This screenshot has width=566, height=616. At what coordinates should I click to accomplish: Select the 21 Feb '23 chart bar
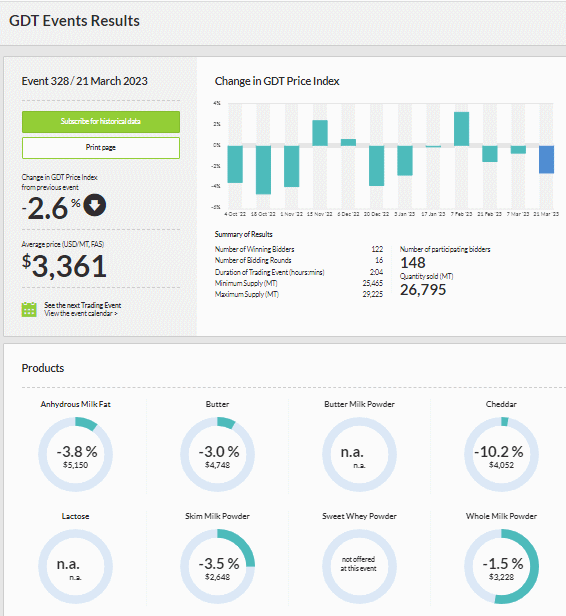pos(490,154)
